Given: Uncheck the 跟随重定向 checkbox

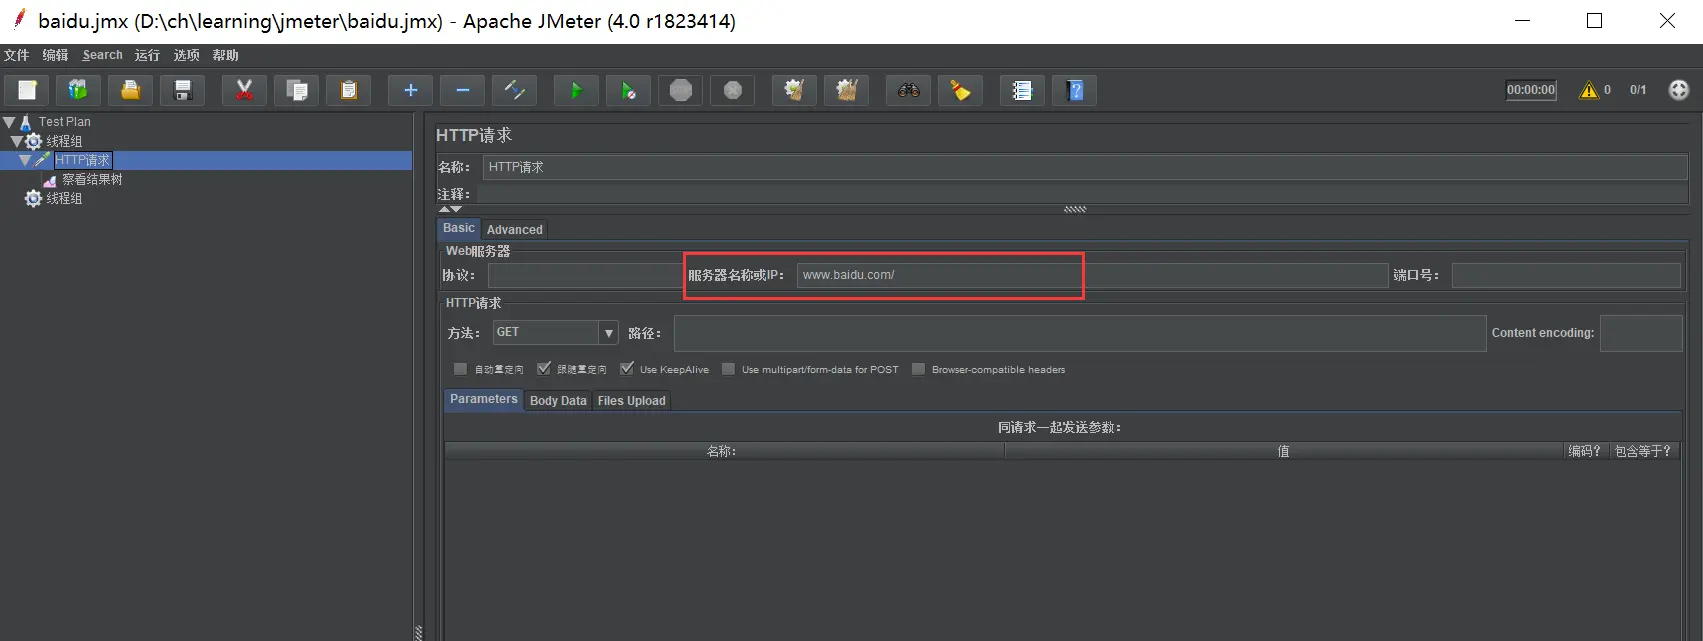Looking at the screenshot, I should point(543,369).
